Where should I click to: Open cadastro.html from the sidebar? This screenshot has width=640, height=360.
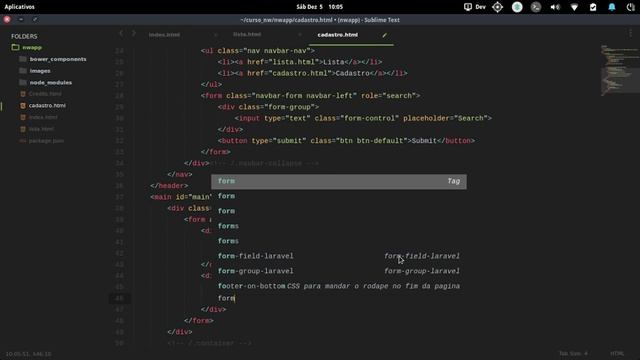(47, 105)
